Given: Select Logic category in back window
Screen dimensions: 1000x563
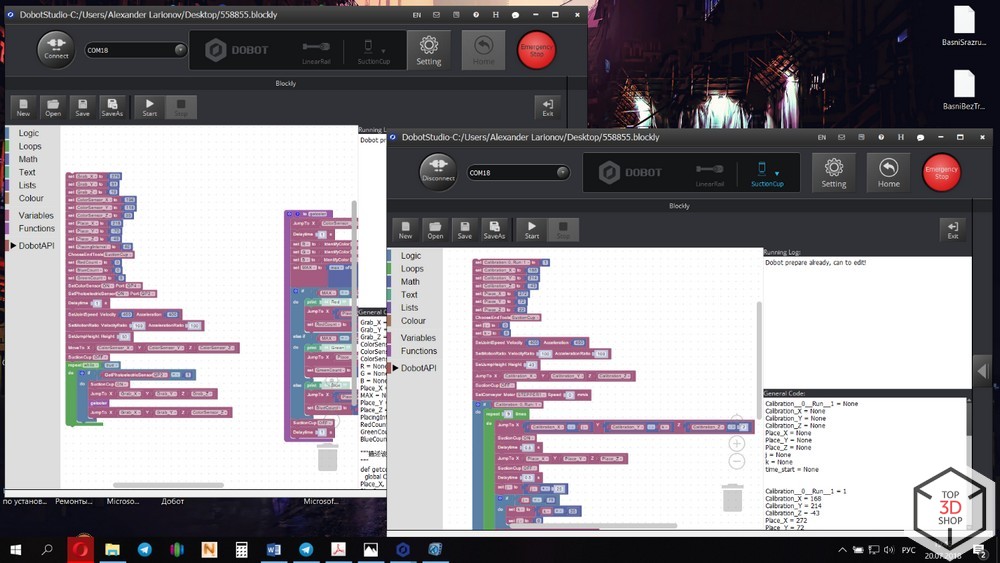Looking at the screenshot, I should 29,133.
